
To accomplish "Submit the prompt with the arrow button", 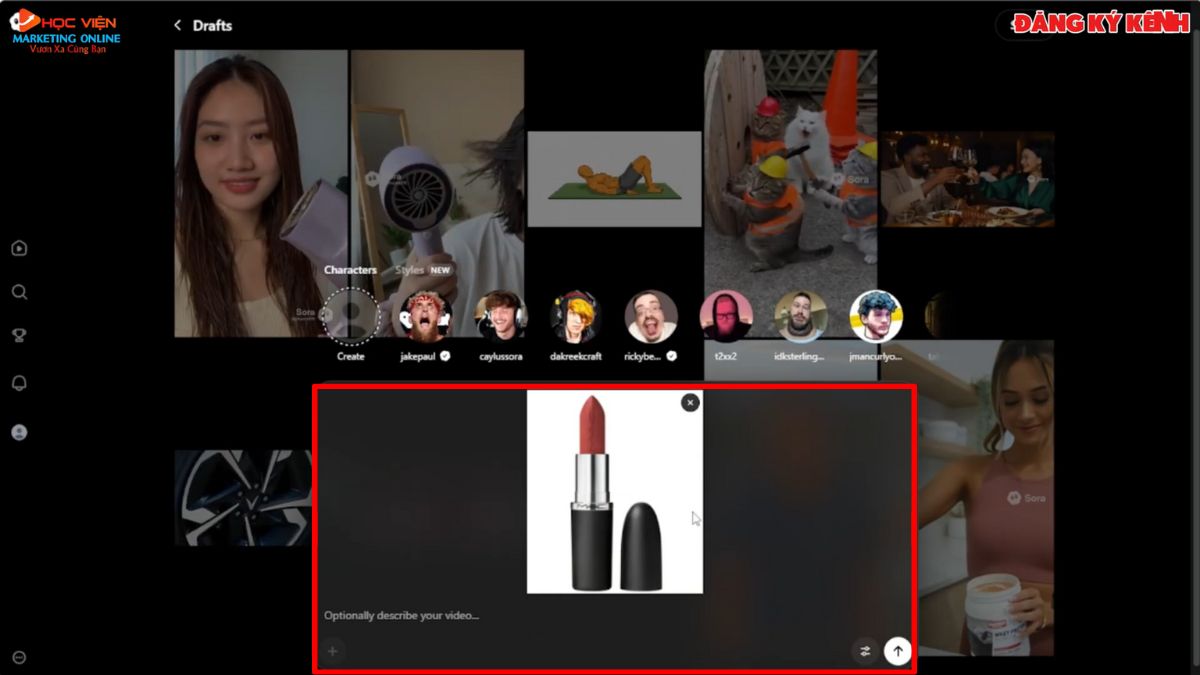I will [897, 650].
